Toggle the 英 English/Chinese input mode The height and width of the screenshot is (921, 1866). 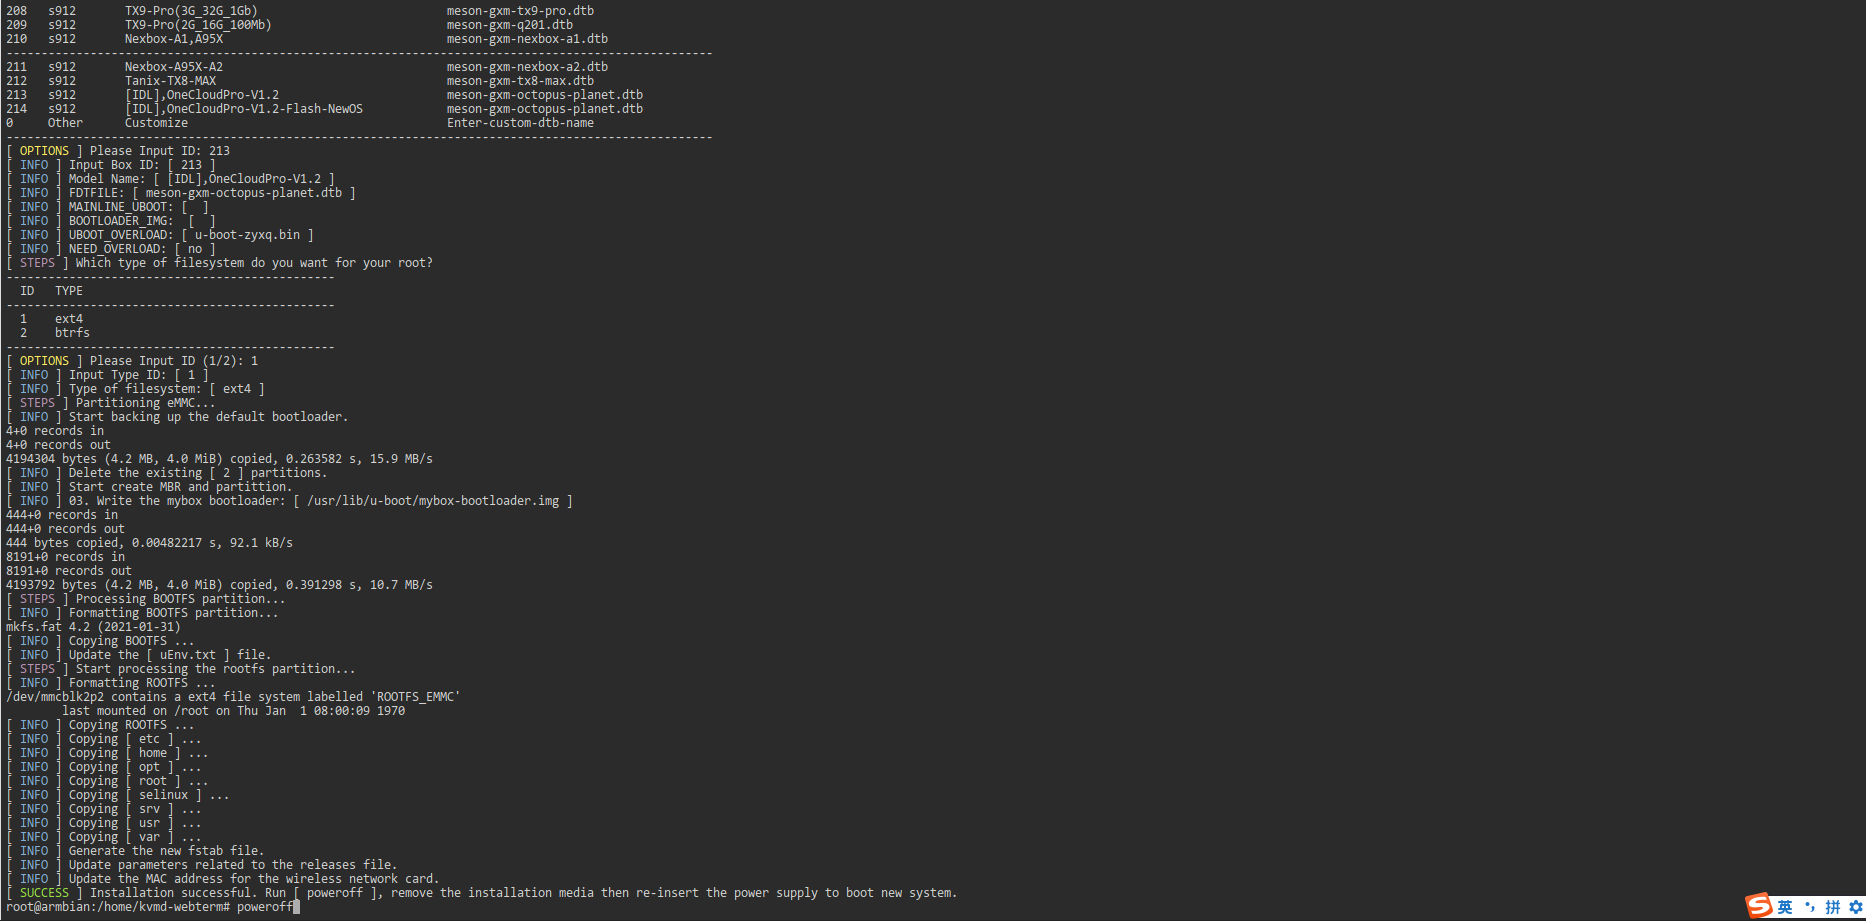[1785, 907]
